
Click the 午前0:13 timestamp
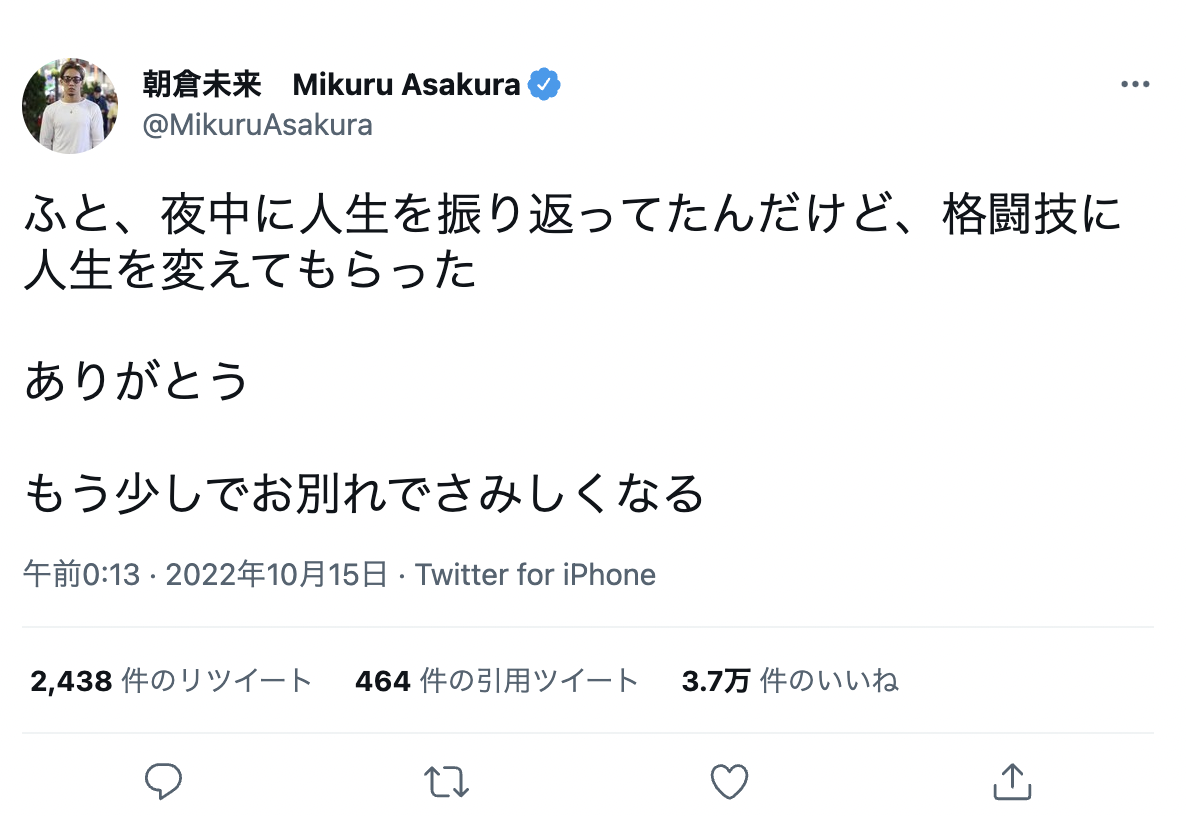[82, 575]
